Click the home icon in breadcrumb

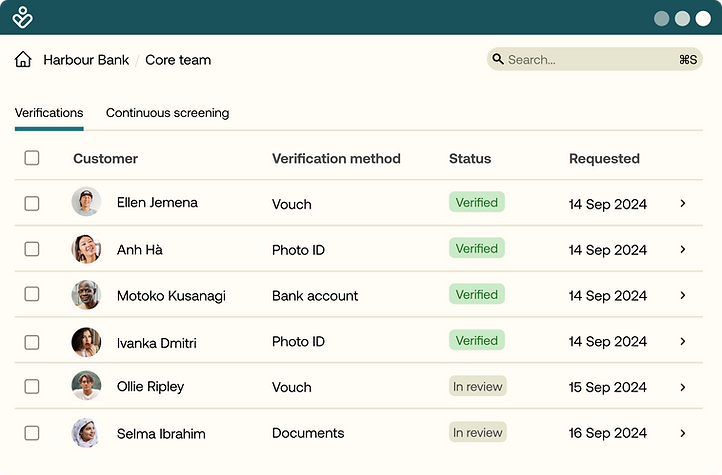tap(23, 60)
